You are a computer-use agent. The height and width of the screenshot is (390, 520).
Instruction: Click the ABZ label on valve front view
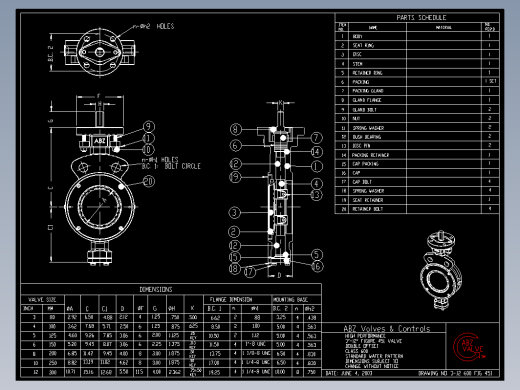point(100,141)
